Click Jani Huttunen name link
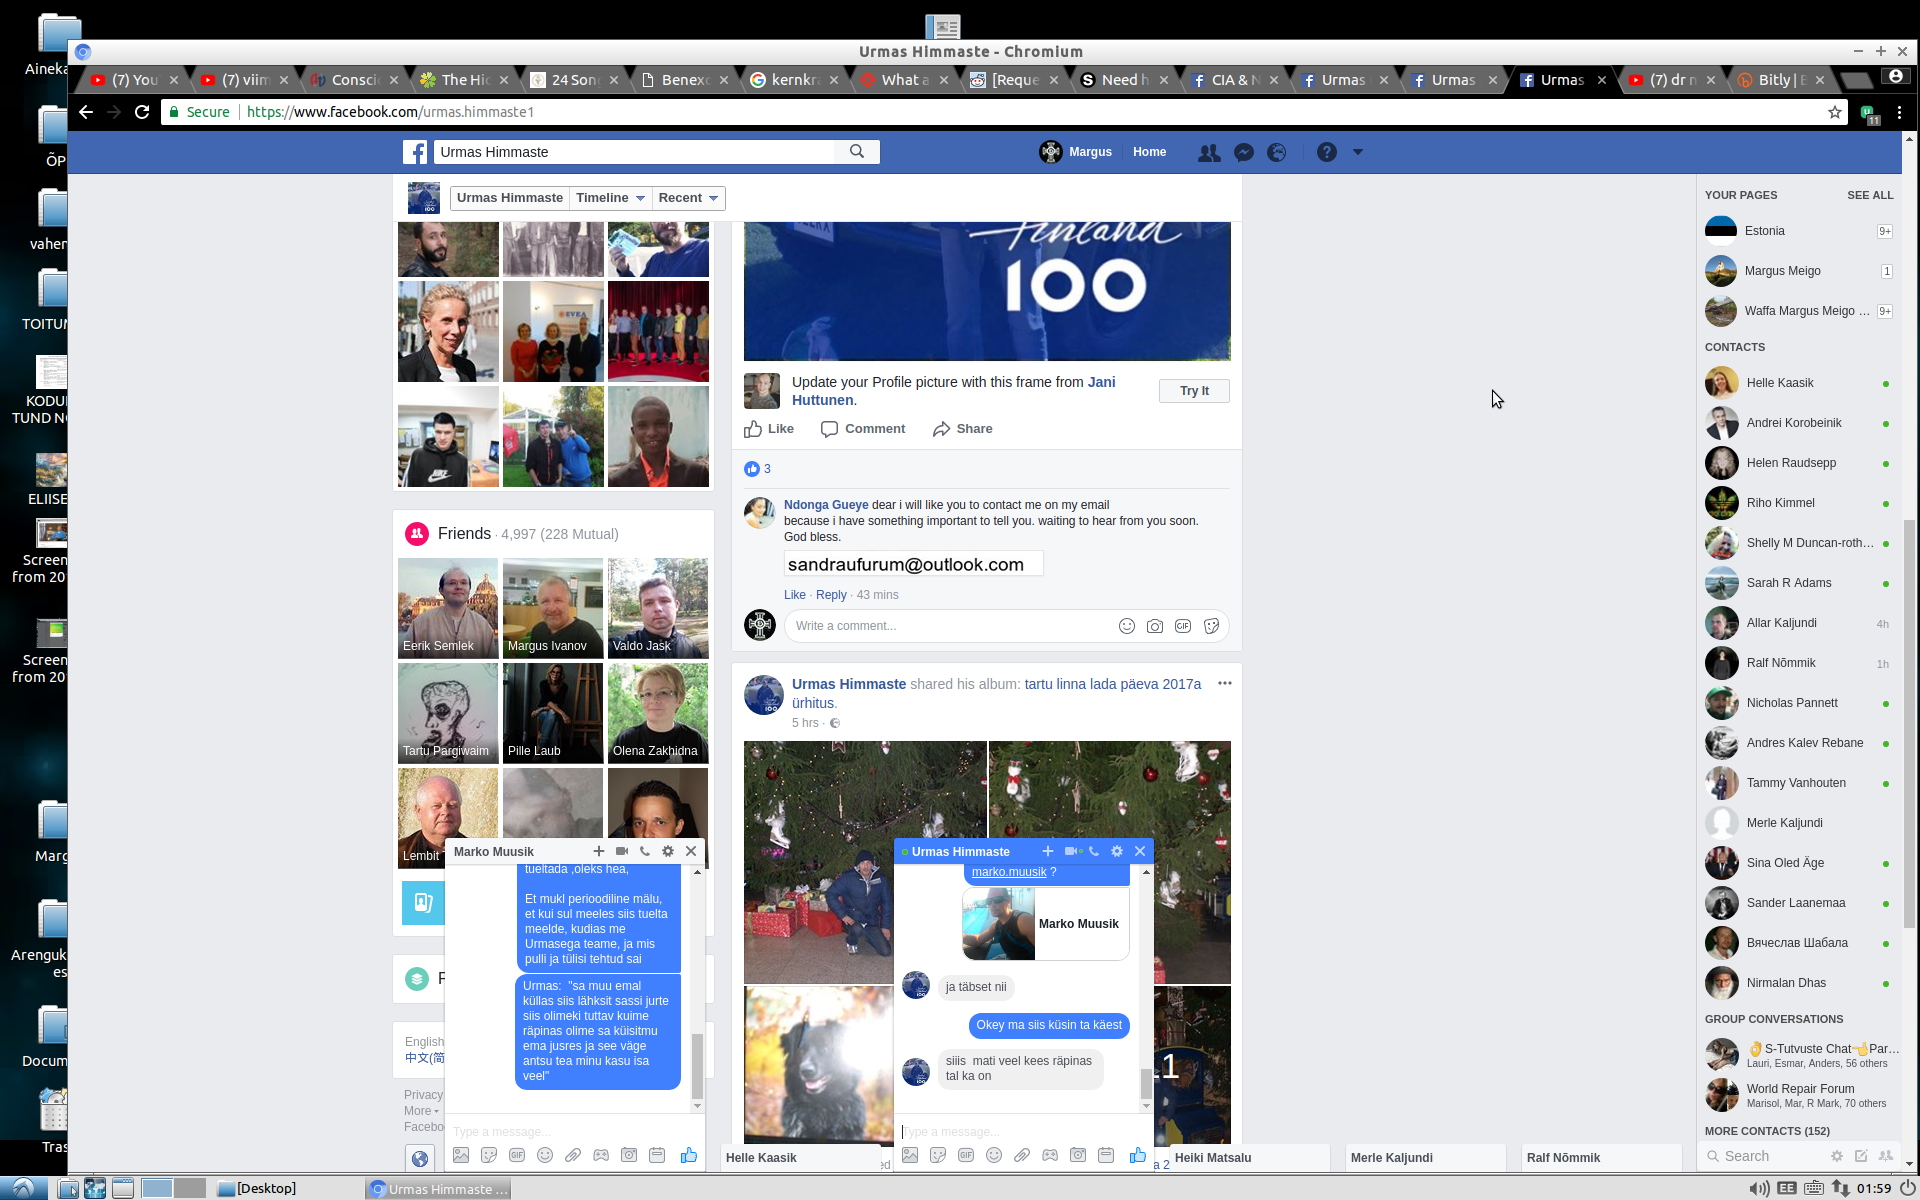 pyautogui.click(x=954, y=391)
